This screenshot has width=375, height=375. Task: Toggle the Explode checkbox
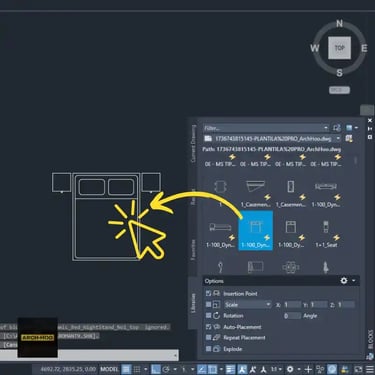coord(208,349)
